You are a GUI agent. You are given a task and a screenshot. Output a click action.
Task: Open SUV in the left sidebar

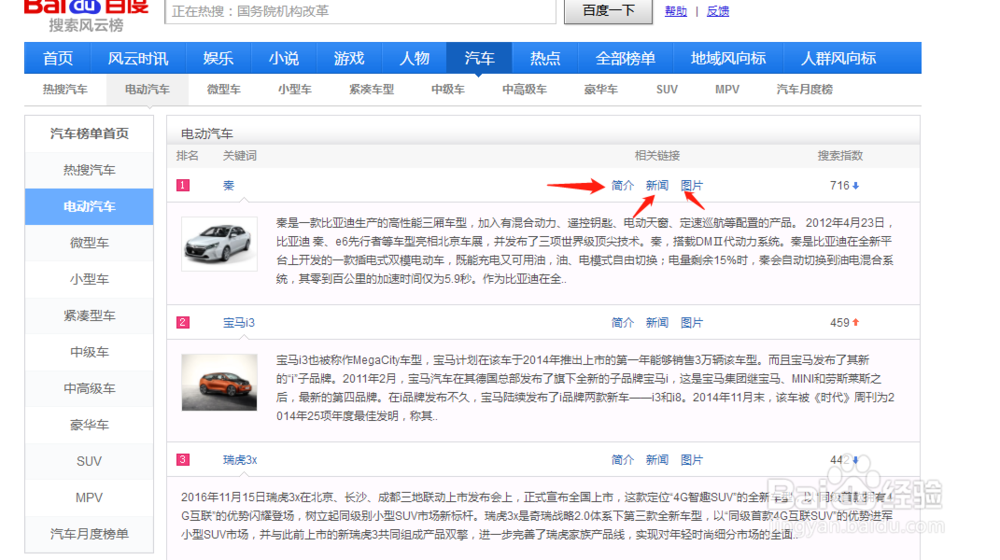[x=89, y=461]
